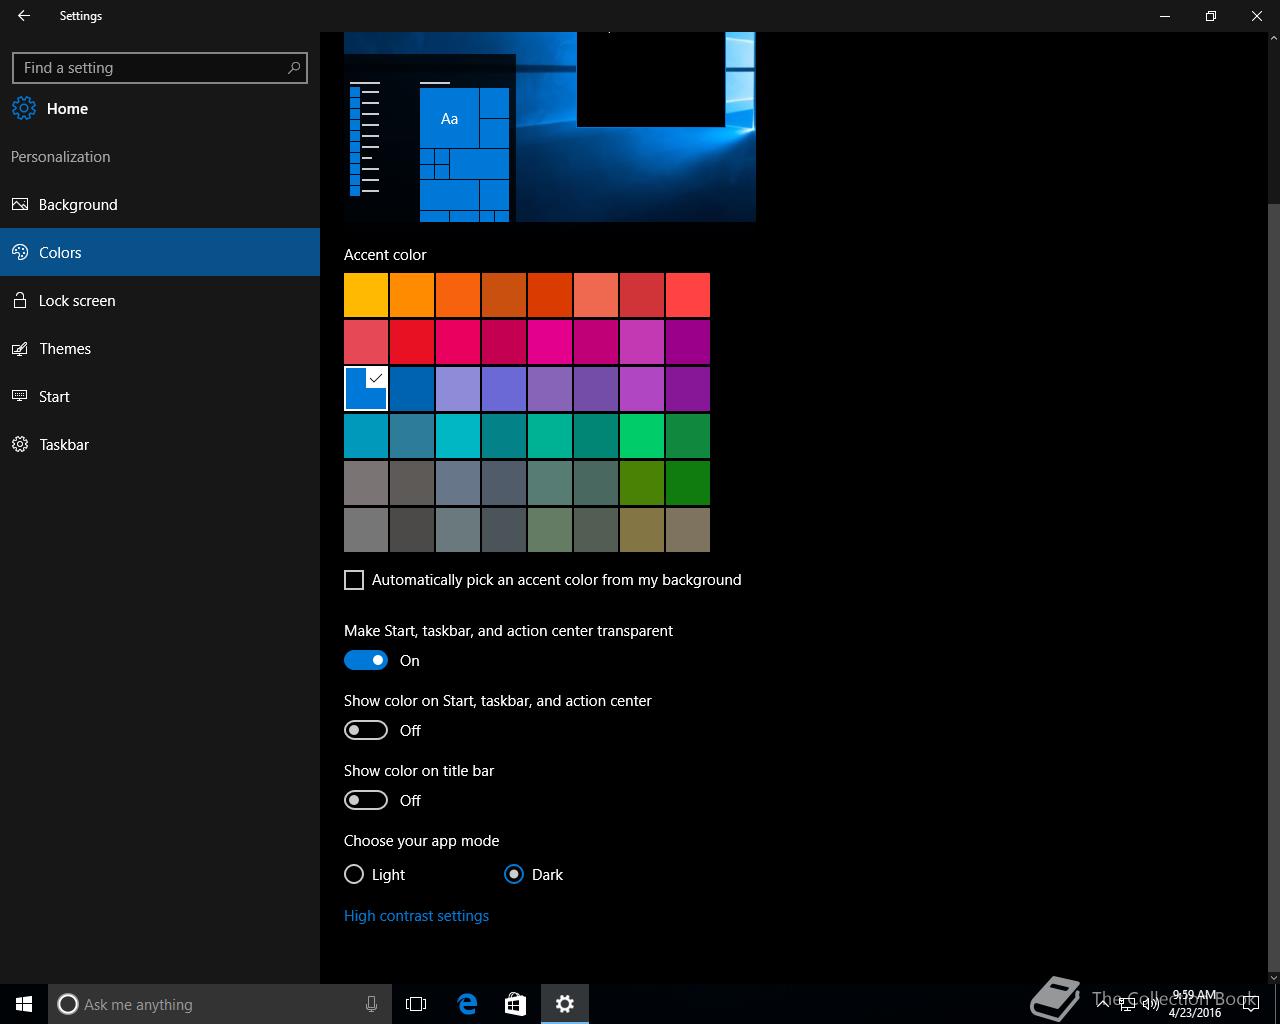Click the back arrow in title bar
Image resolution: width=1280 pixels, height=1024 pixels.
coord(24,16)
